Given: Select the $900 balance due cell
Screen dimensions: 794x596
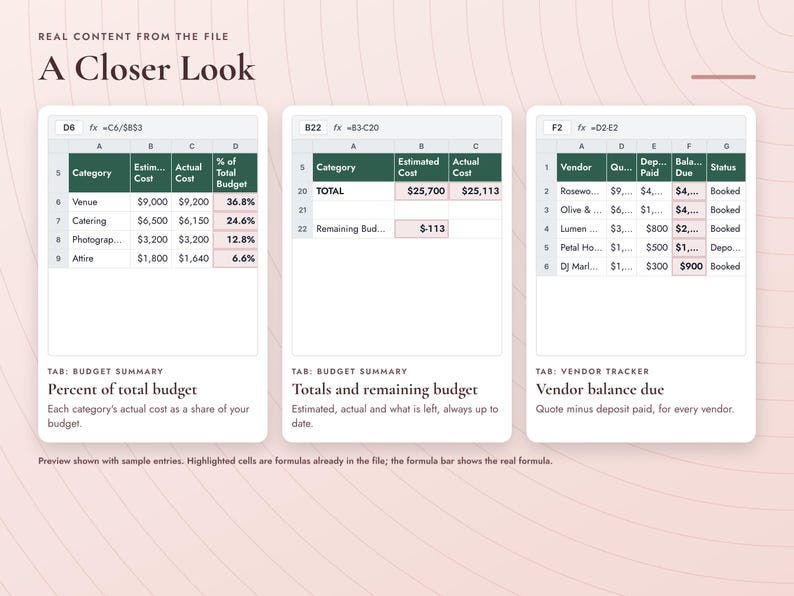Looking at the screenshot, I should pyautogui.click(x=689, y=266).
